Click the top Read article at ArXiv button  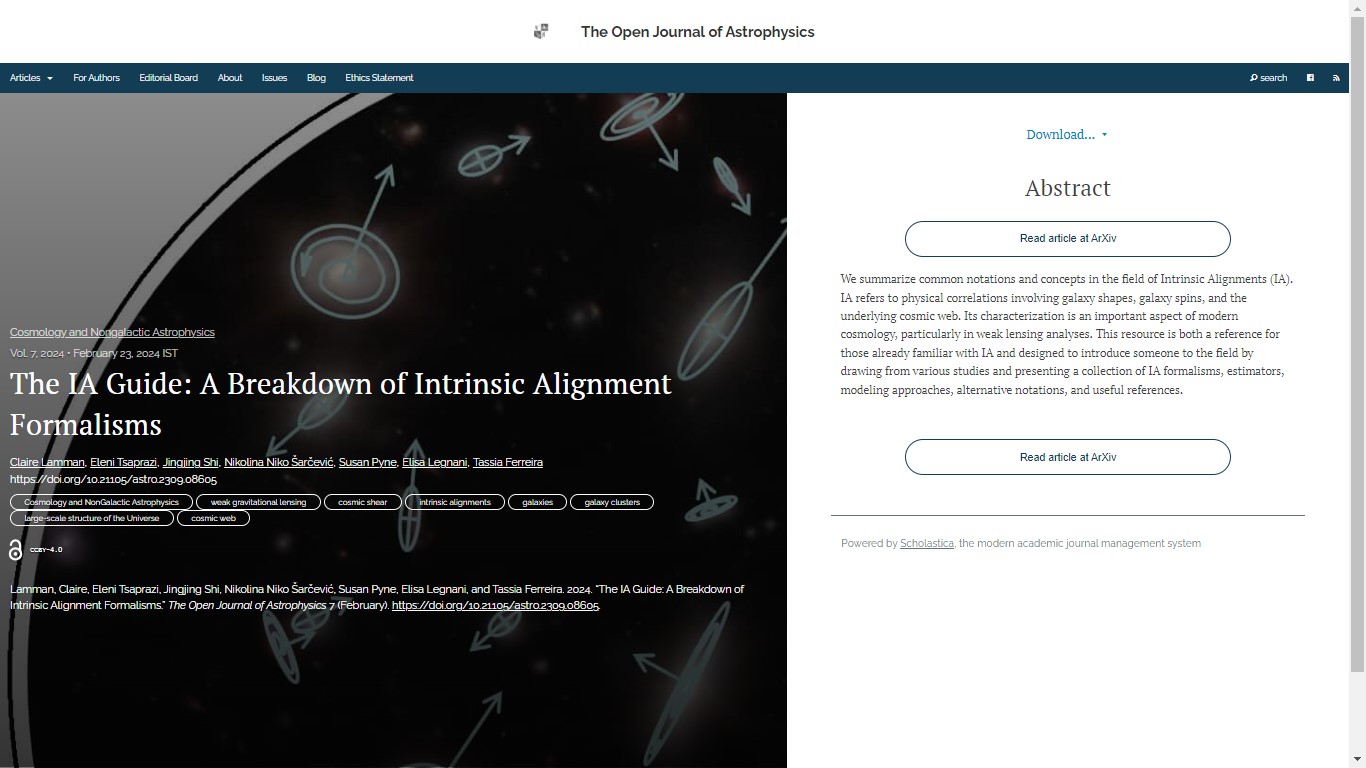(1067, 239)
